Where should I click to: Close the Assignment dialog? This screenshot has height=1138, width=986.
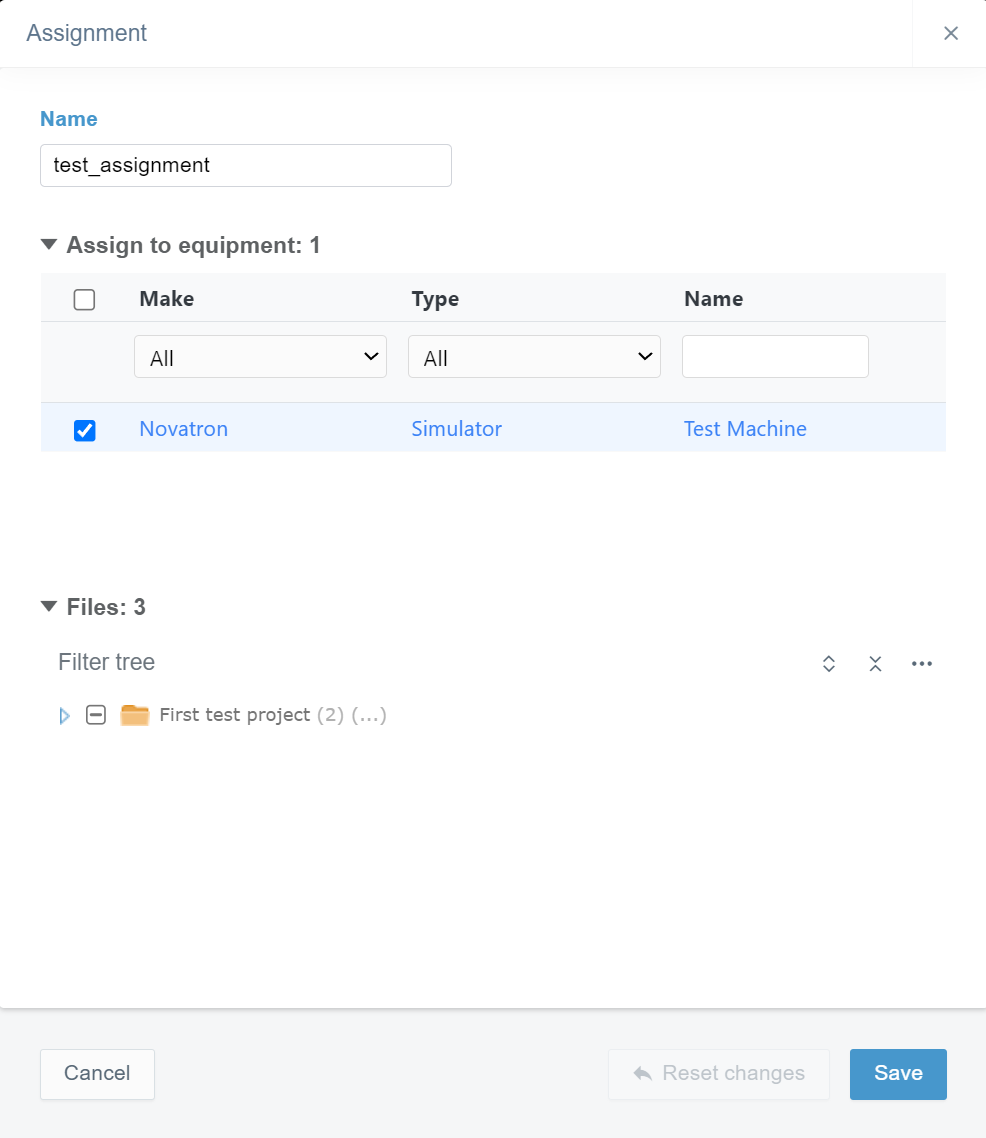pyautogui.click(x=950, y=34)
